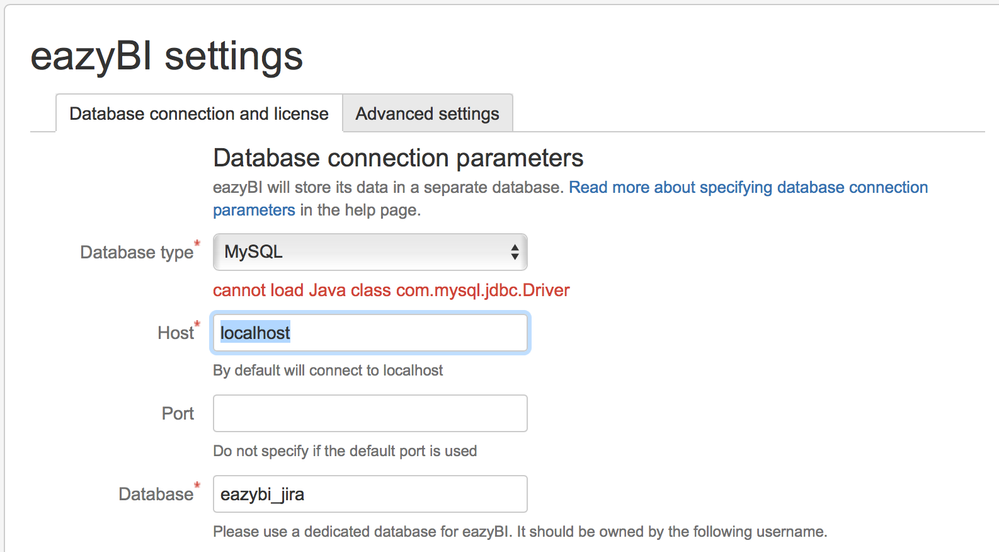Click the Database connection parameters heading
This screenshot has height=552, width=999.
click(x=398, y=158)
